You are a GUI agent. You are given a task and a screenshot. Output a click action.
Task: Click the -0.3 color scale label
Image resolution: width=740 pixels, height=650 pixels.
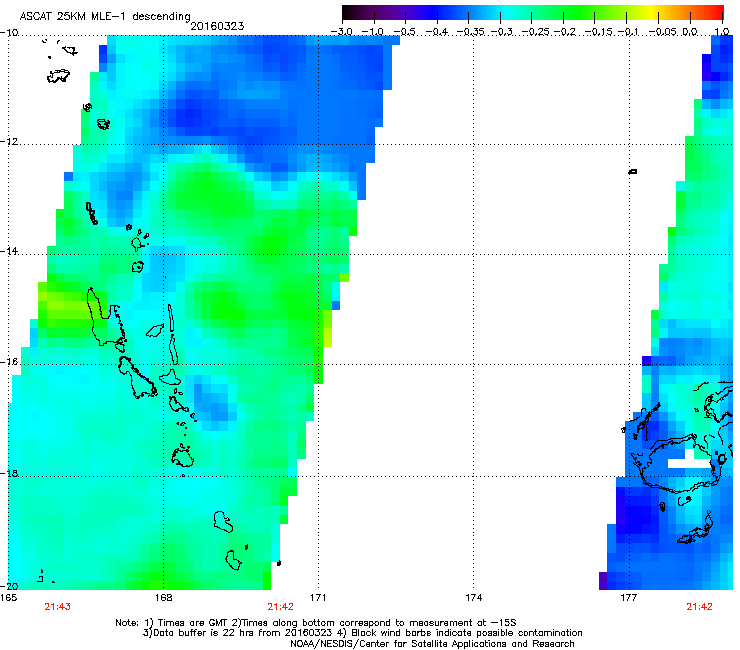[x=502, y=32]
